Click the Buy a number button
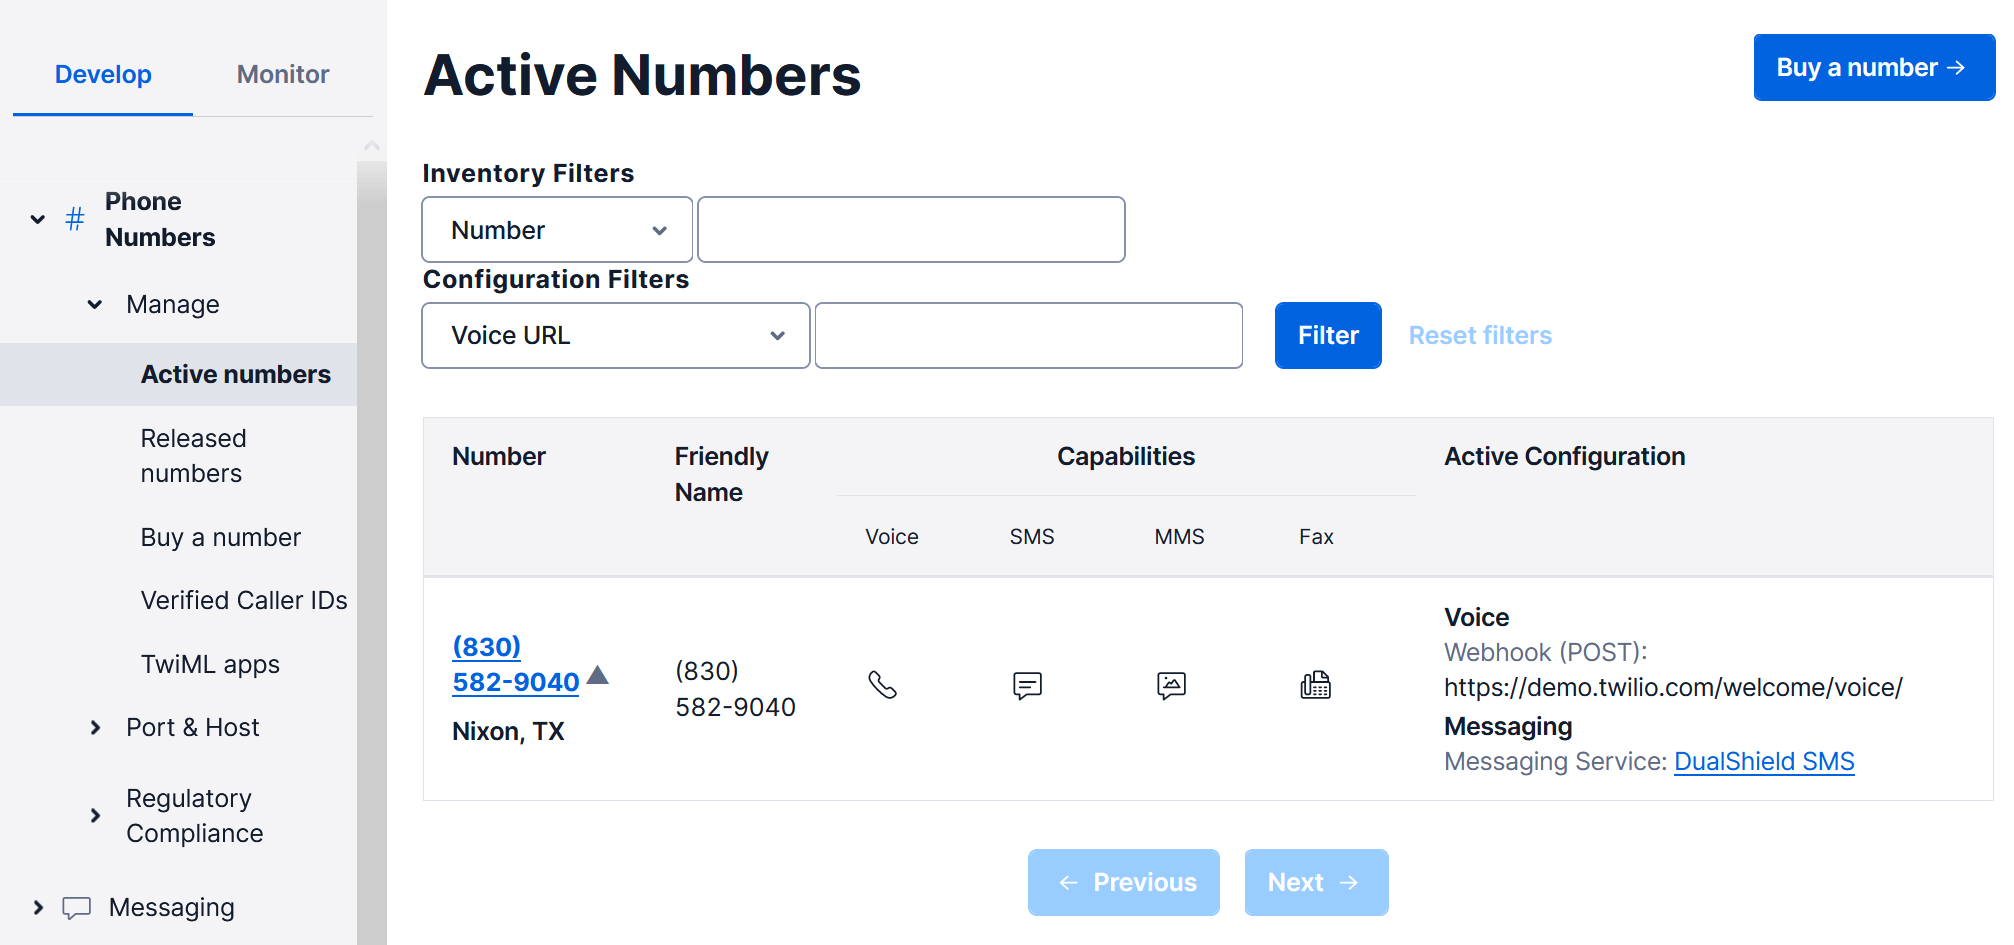The height and width of the screenshot is (945, 2014). point(1873,68)
